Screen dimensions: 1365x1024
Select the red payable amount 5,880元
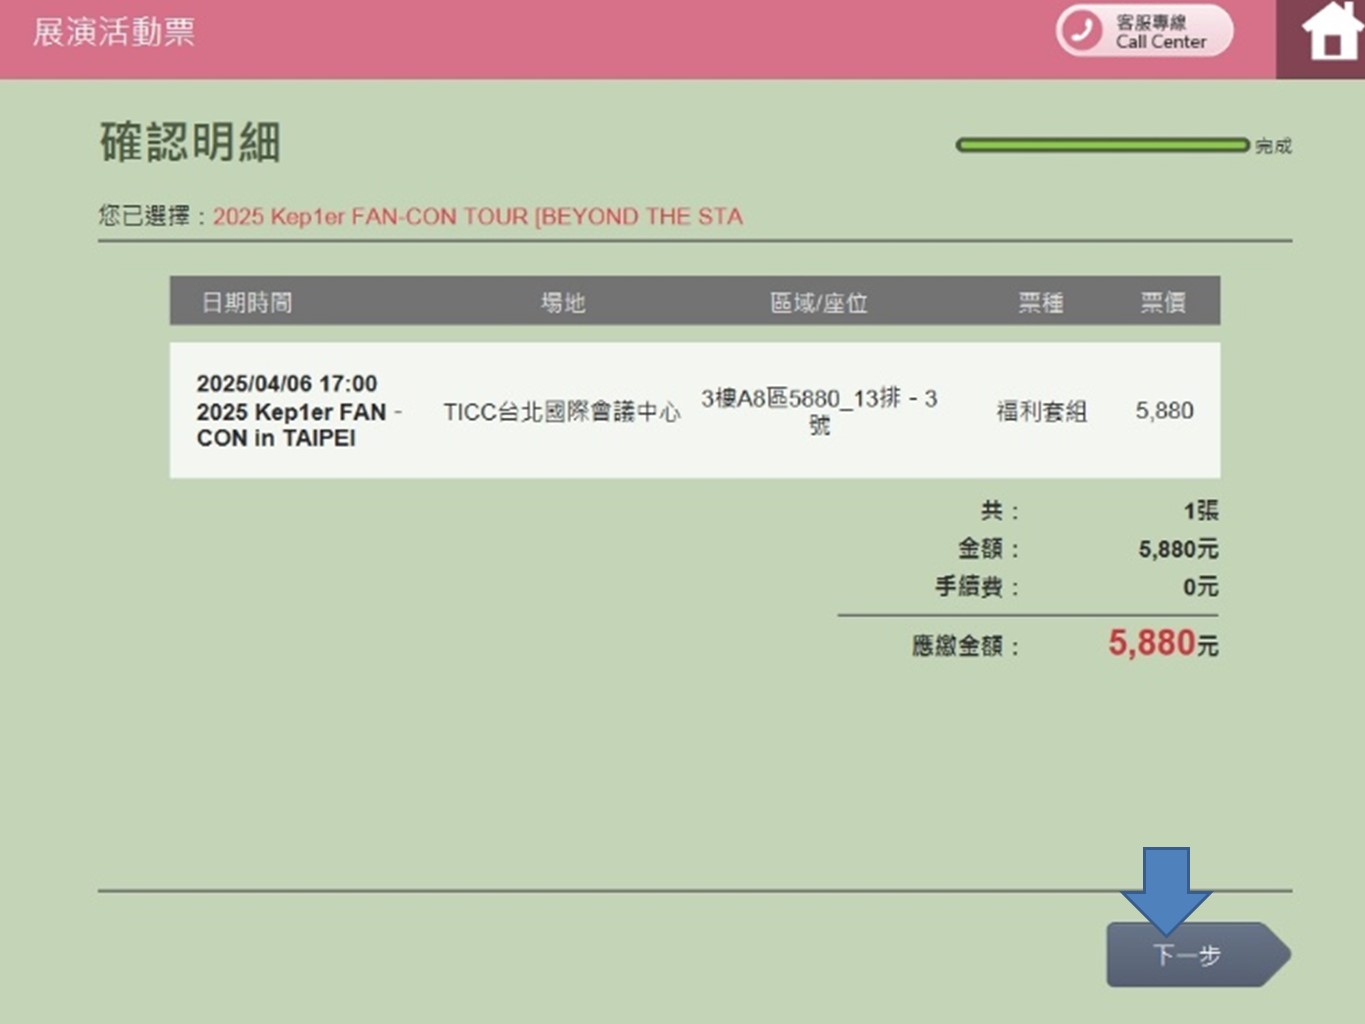click(1163, 643)
